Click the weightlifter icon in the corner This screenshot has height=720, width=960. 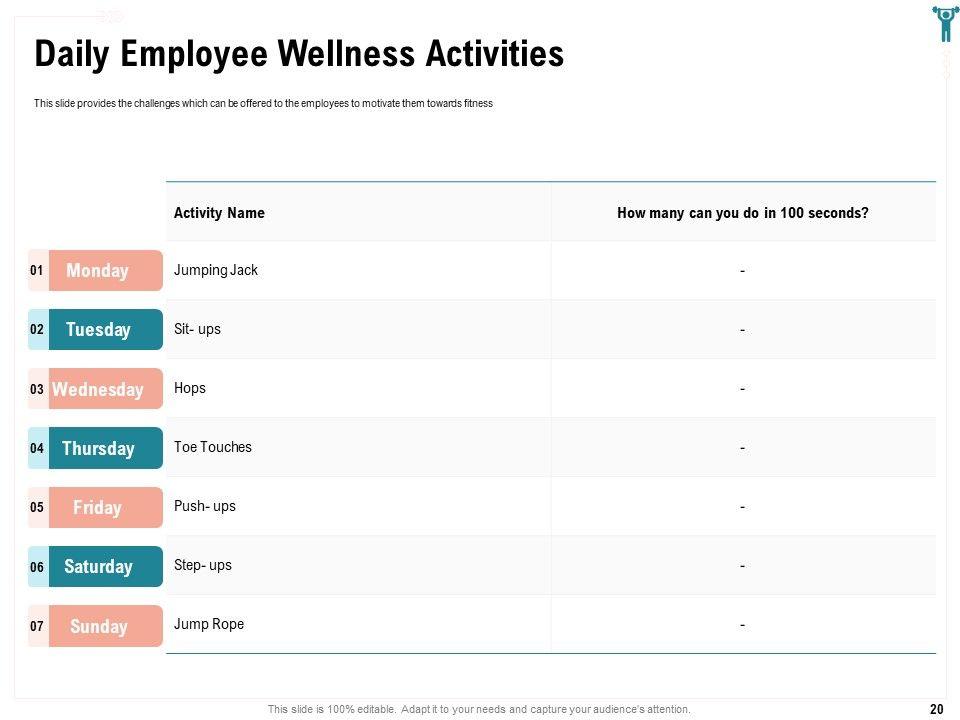pyautogui.click(x=945, y=23)
